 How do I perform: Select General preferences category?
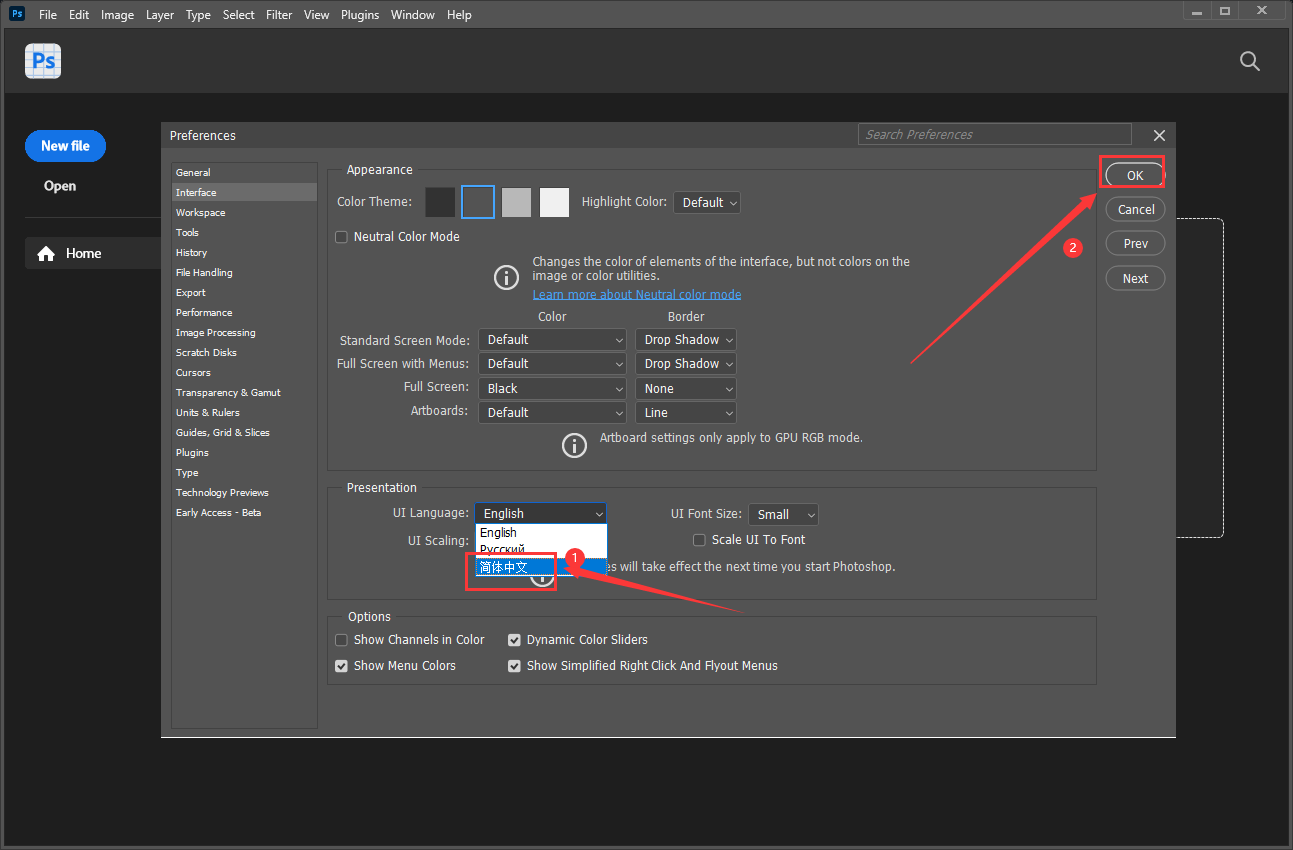pos(244,173)
